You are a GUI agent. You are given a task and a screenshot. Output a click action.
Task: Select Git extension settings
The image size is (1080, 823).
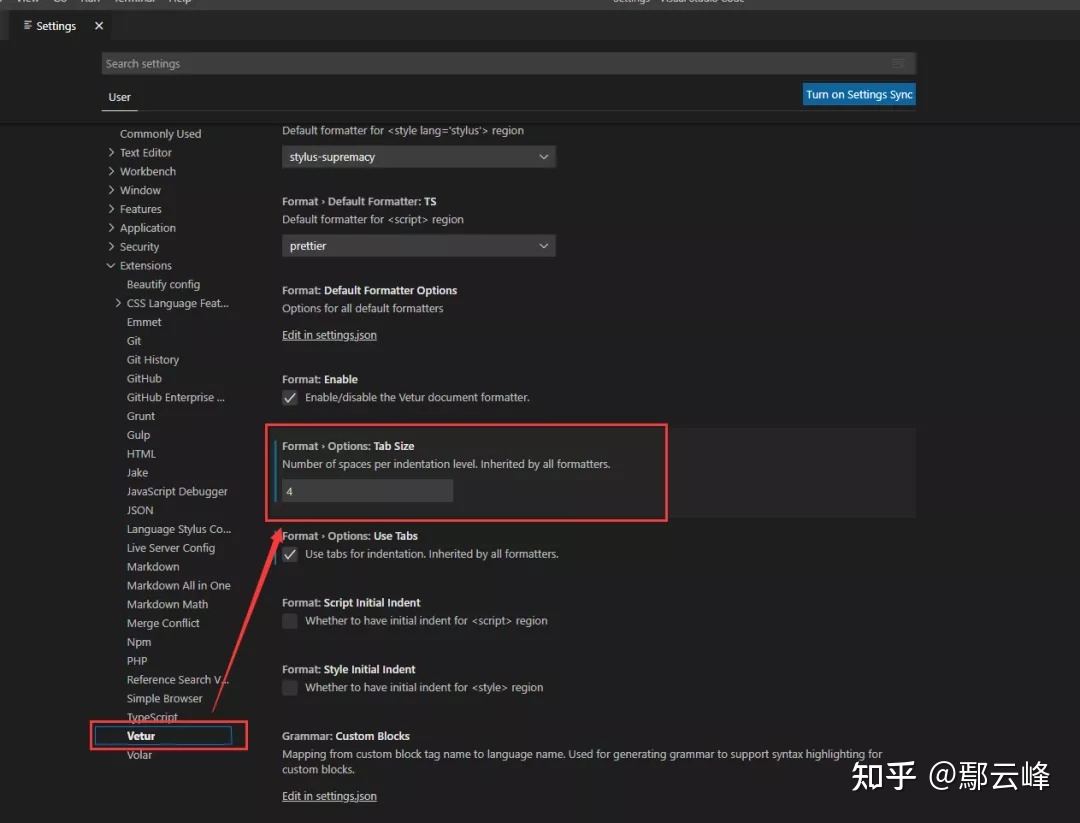[134, 341]
